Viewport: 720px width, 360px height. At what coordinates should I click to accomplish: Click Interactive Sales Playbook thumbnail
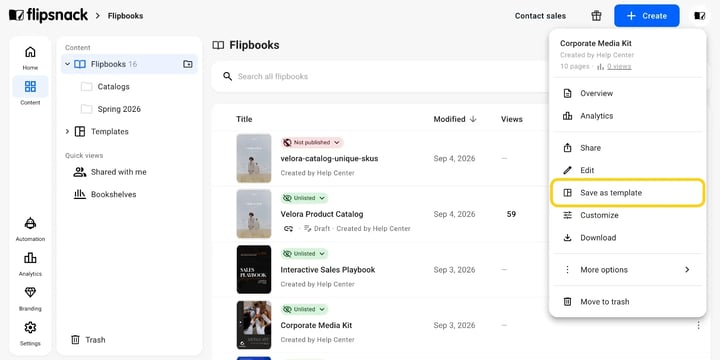click(254, 270)
